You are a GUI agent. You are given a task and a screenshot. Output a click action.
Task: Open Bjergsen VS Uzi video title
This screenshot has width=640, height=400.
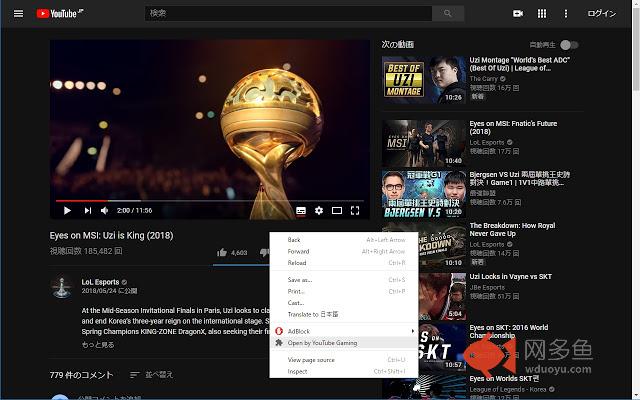tap(519, 178)
